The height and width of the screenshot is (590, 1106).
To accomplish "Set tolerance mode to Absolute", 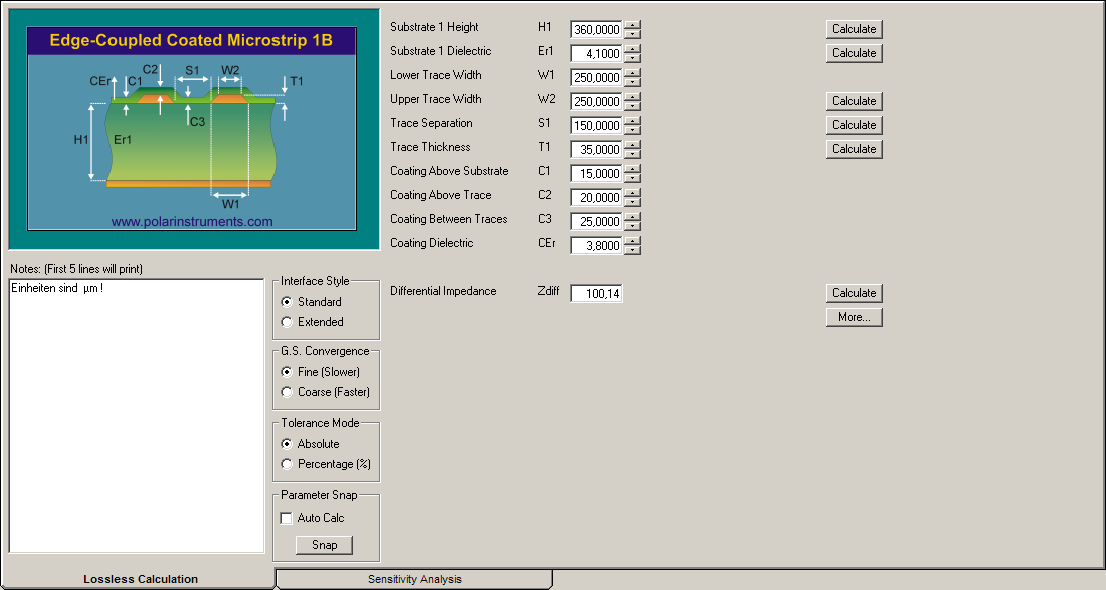I will point(287,444).
